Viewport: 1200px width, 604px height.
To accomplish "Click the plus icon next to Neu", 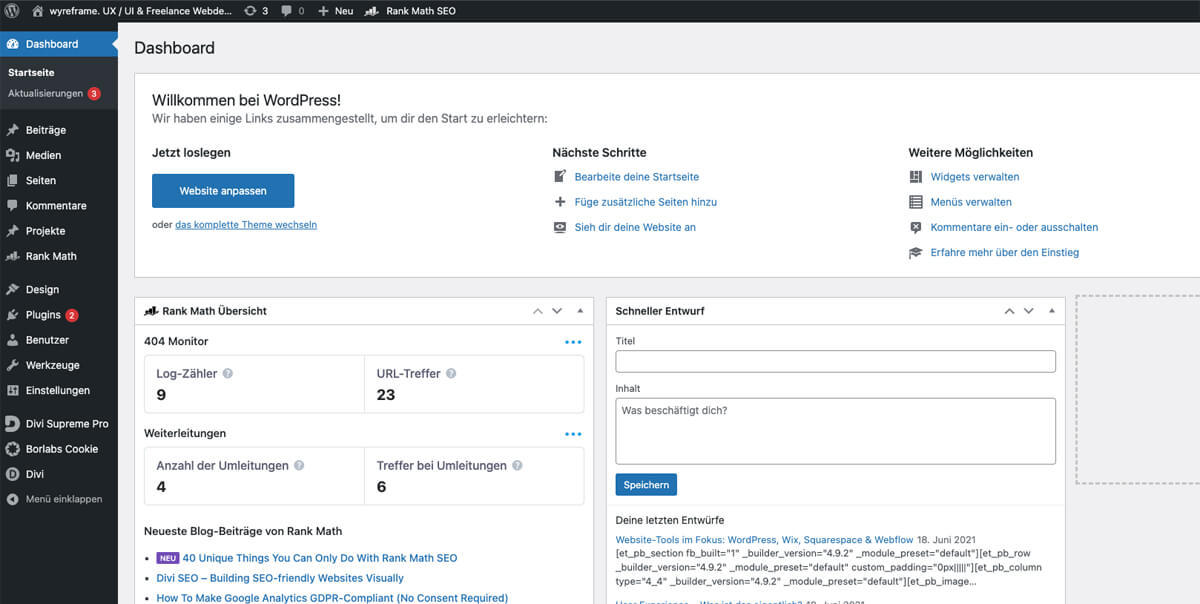I will click(x=323, y=11).
